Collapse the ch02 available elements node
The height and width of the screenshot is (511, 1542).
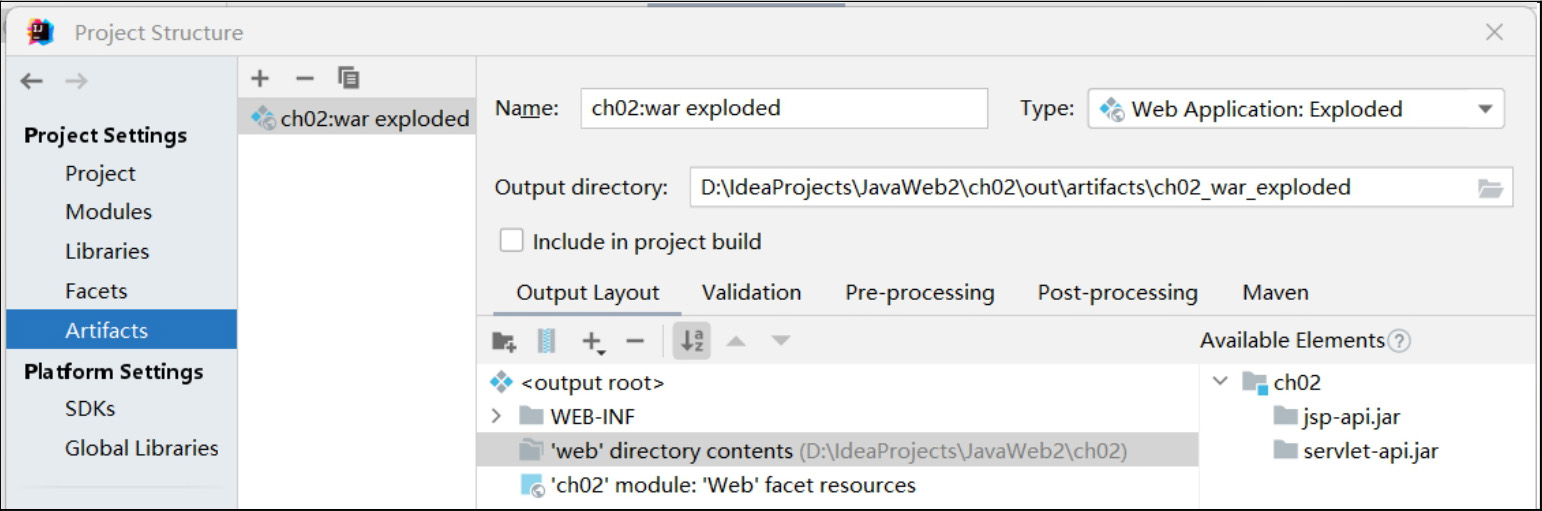1219,382
